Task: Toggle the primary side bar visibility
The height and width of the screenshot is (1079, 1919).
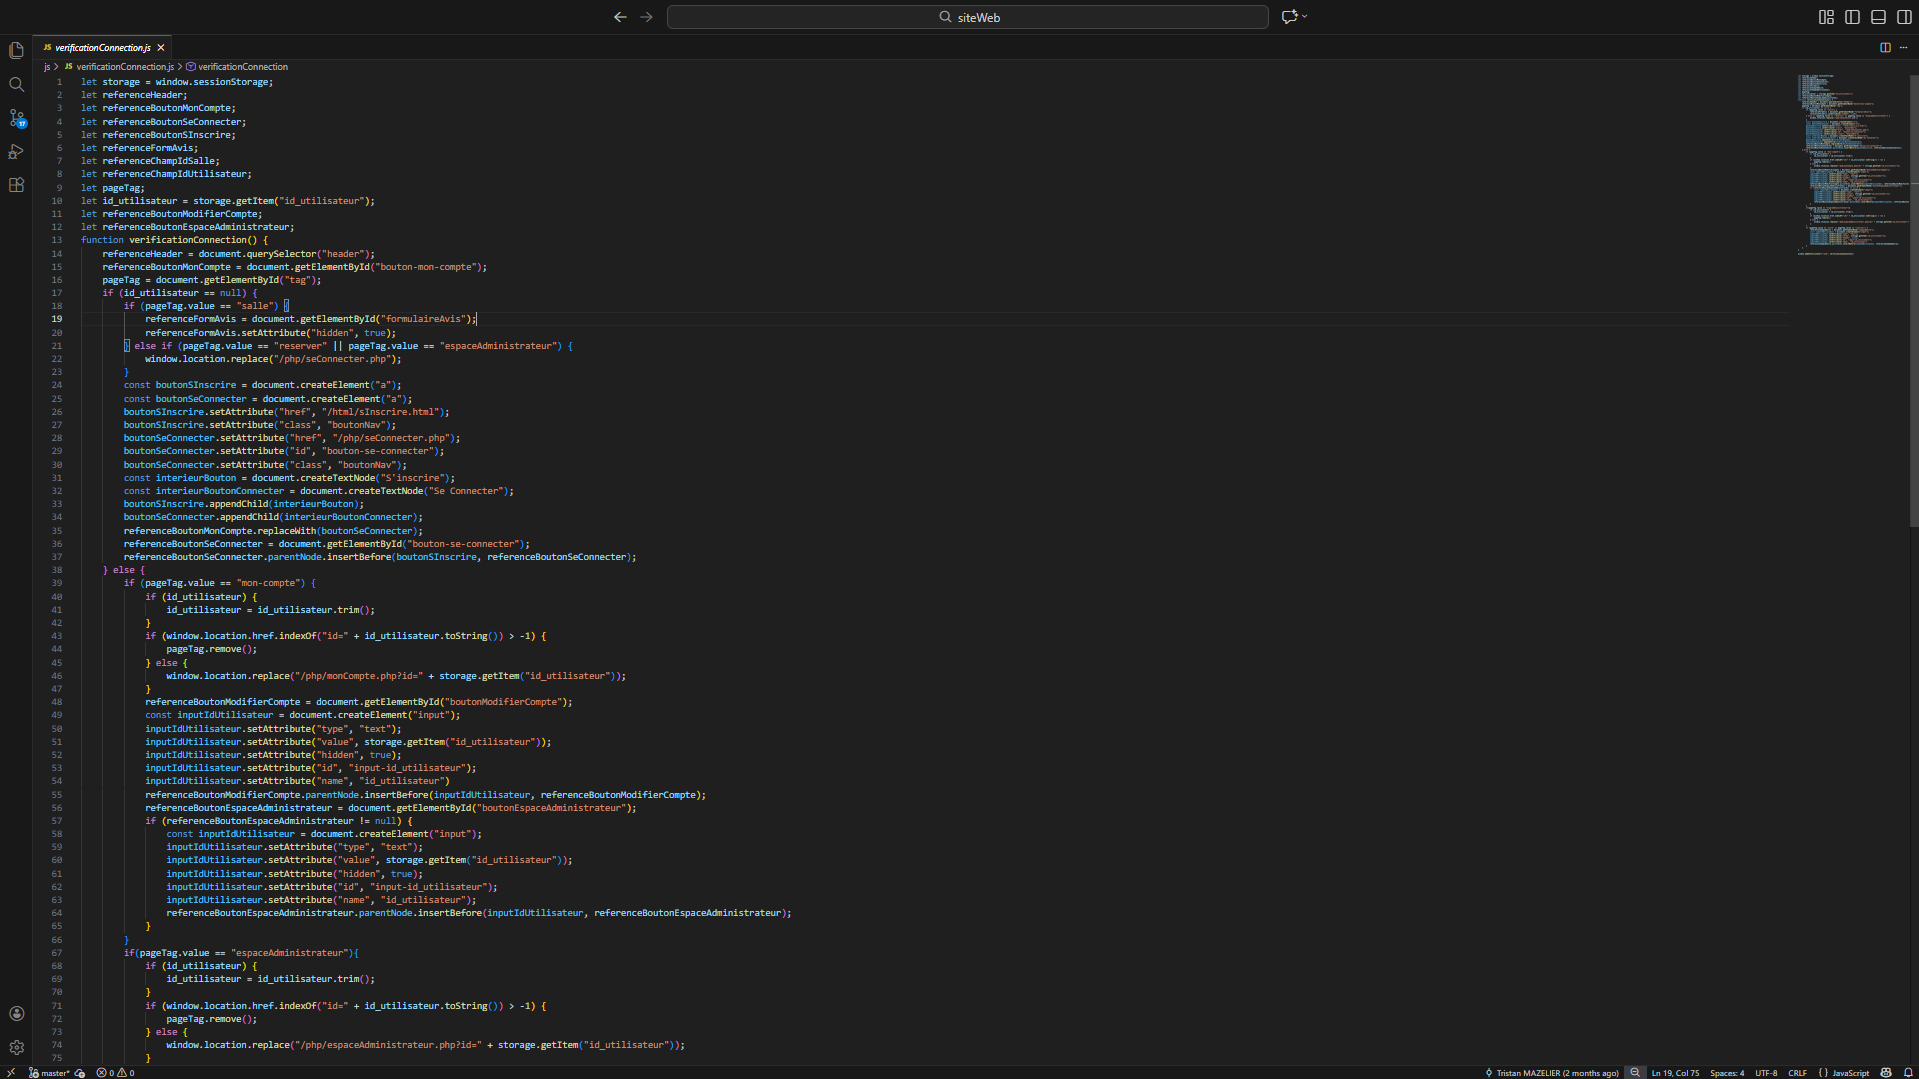Action: click(x=1852, y=17)
